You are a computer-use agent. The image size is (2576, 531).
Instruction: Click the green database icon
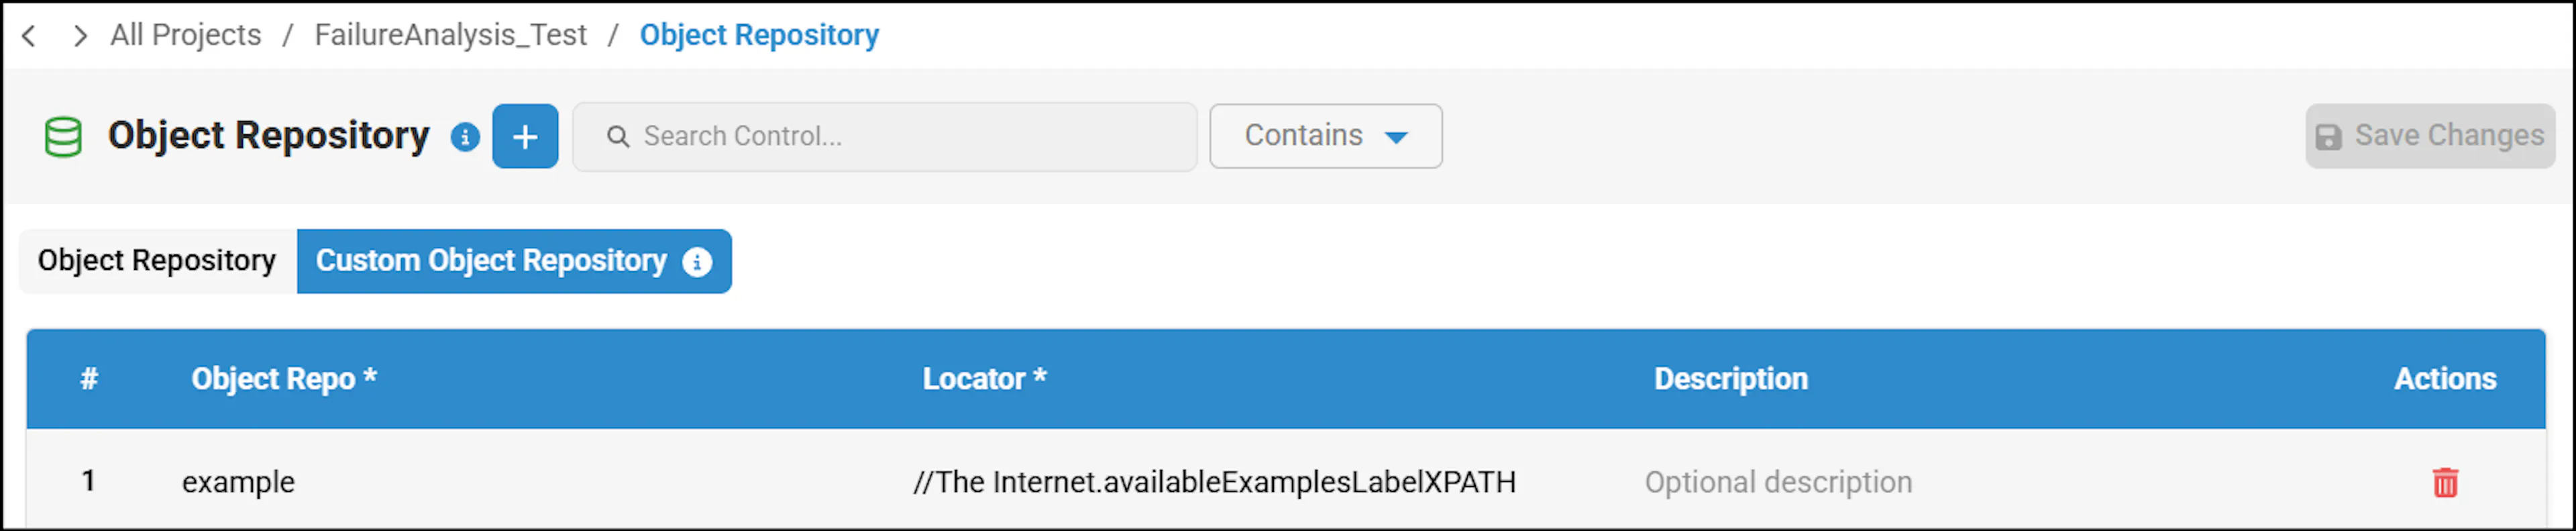click(x=63, y=137)
